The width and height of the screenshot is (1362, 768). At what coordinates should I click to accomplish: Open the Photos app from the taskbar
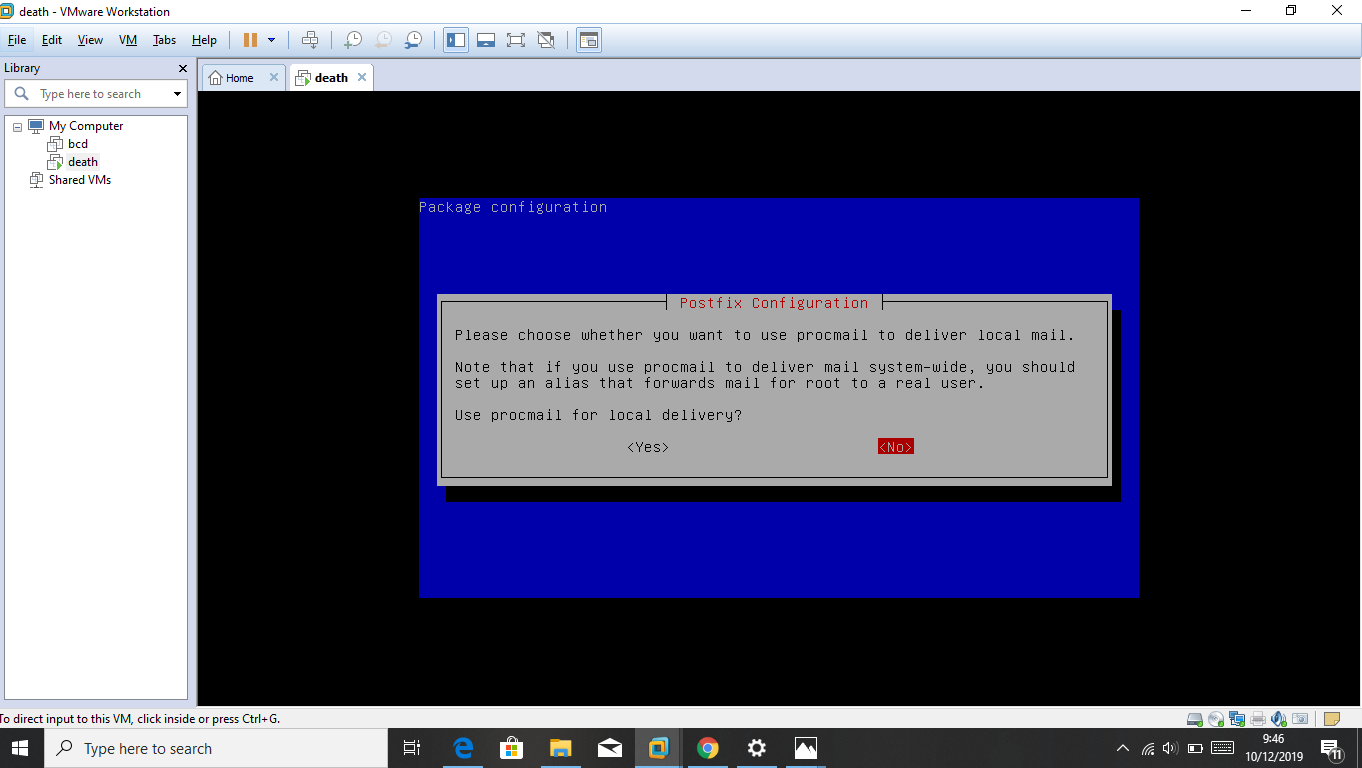point(806,748)
